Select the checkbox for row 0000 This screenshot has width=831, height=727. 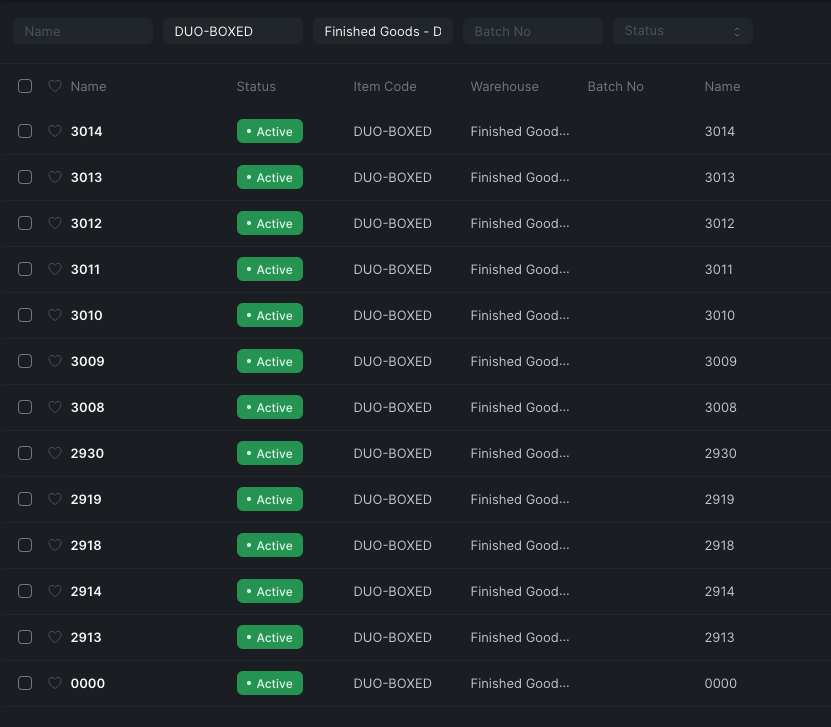coord(25,683)
